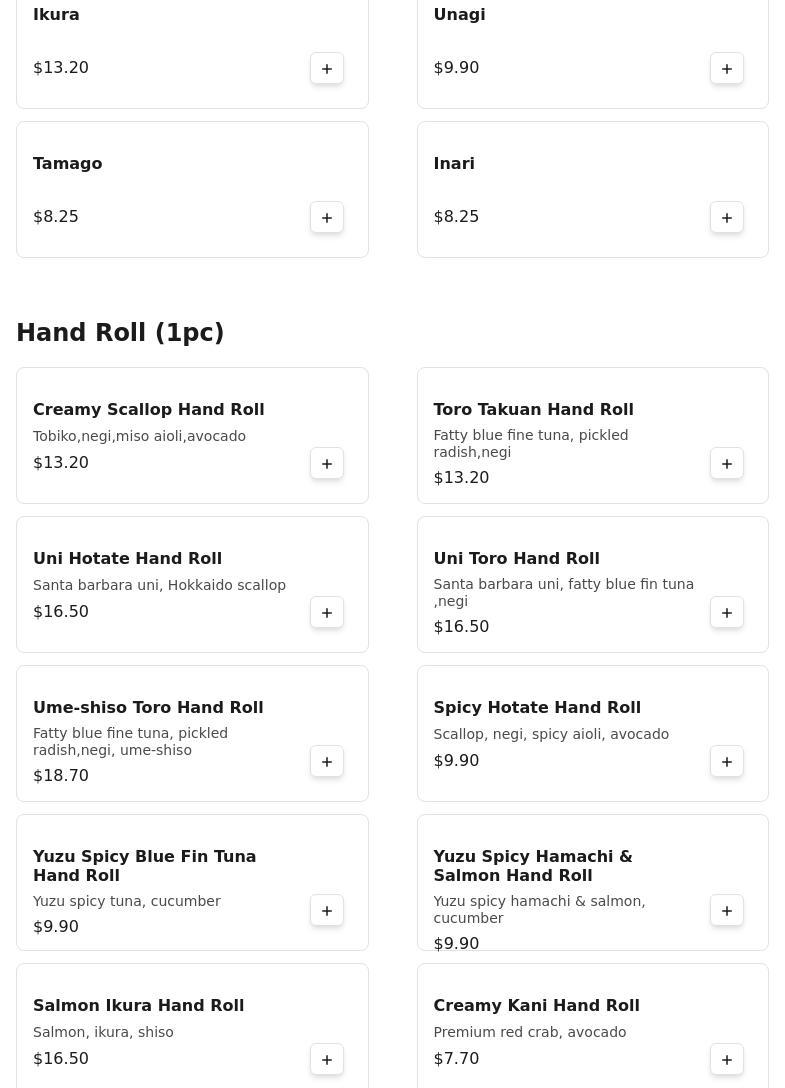Add Toro Takuan Hand Roll to cart

727,463
